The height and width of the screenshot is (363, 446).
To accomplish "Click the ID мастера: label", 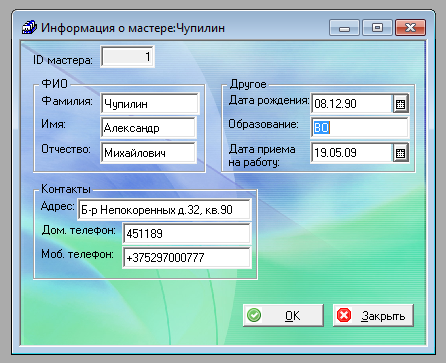I will coord(63,60).
